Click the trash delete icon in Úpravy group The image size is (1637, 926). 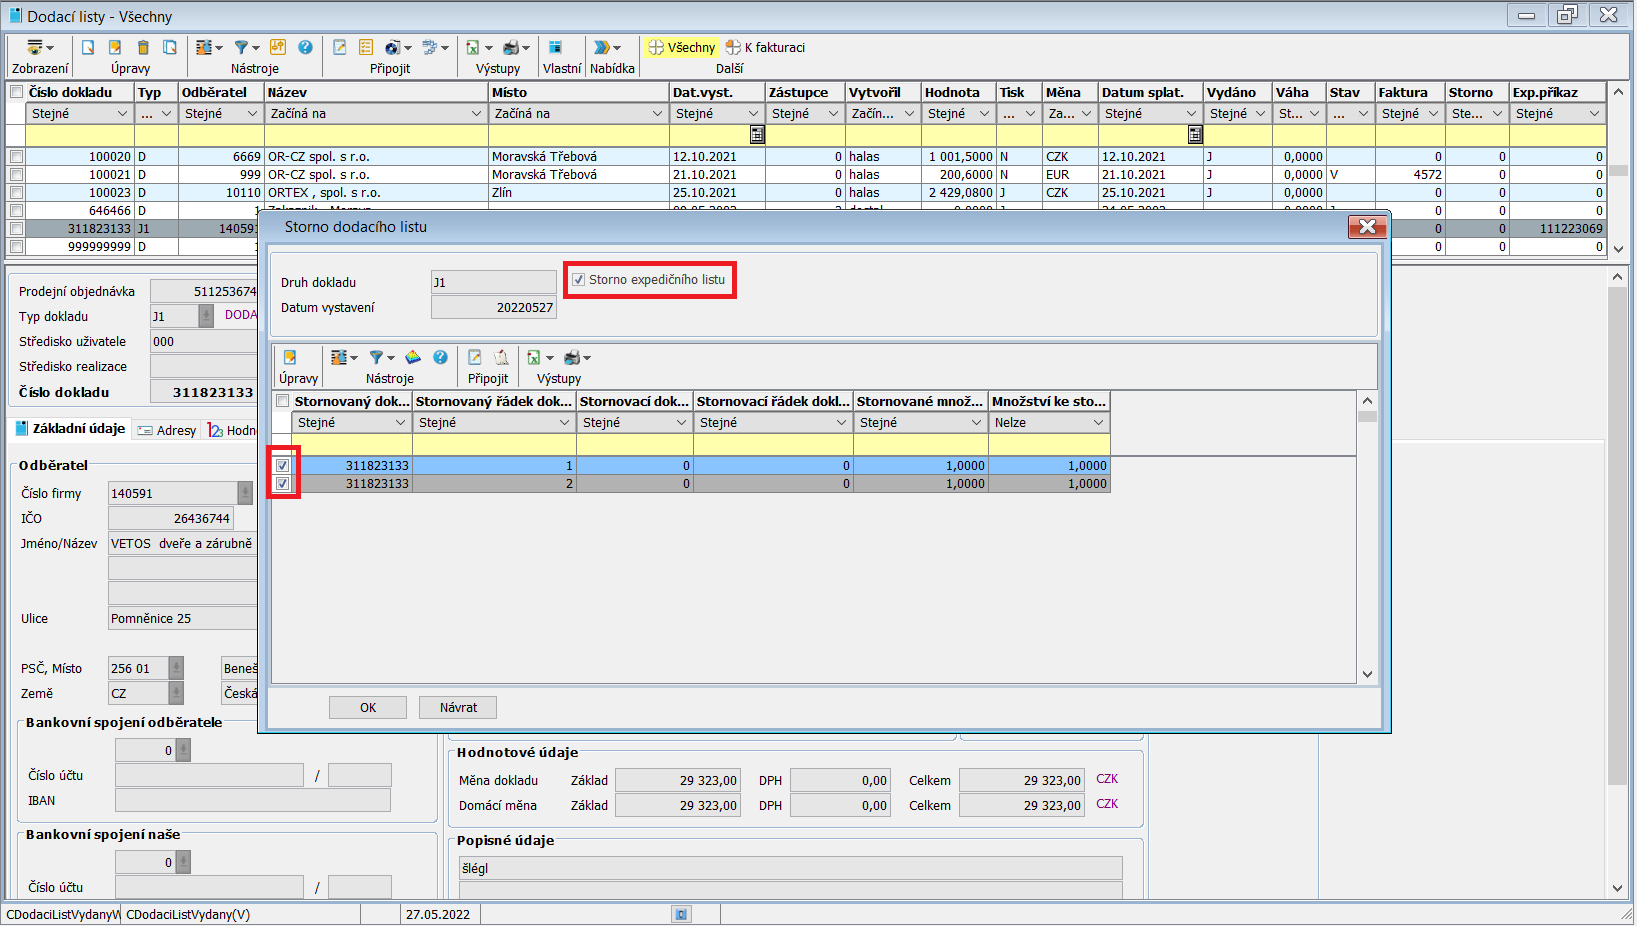[x=143, y=47]
